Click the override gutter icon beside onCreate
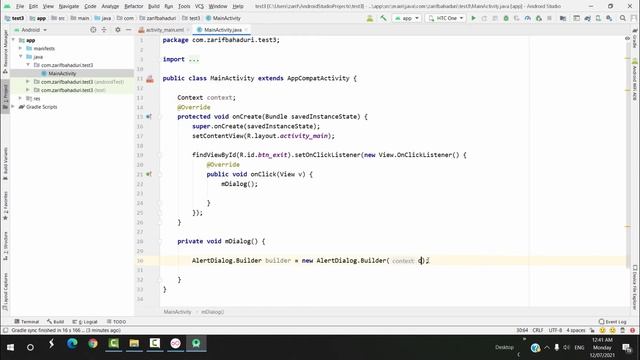640x360 pixels. tap(149, 117)
